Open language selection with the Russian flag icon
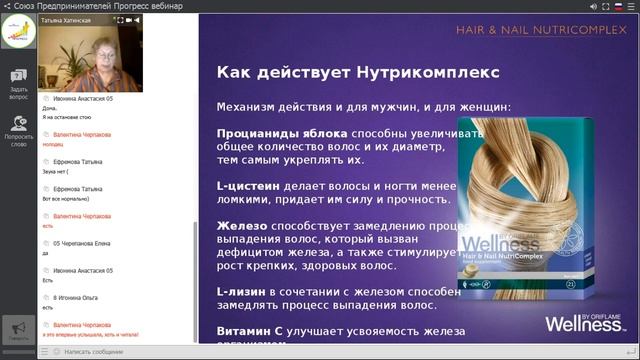The height and width of the screenshot is (360, 640). pyautogui.click(x=619, y=7)
